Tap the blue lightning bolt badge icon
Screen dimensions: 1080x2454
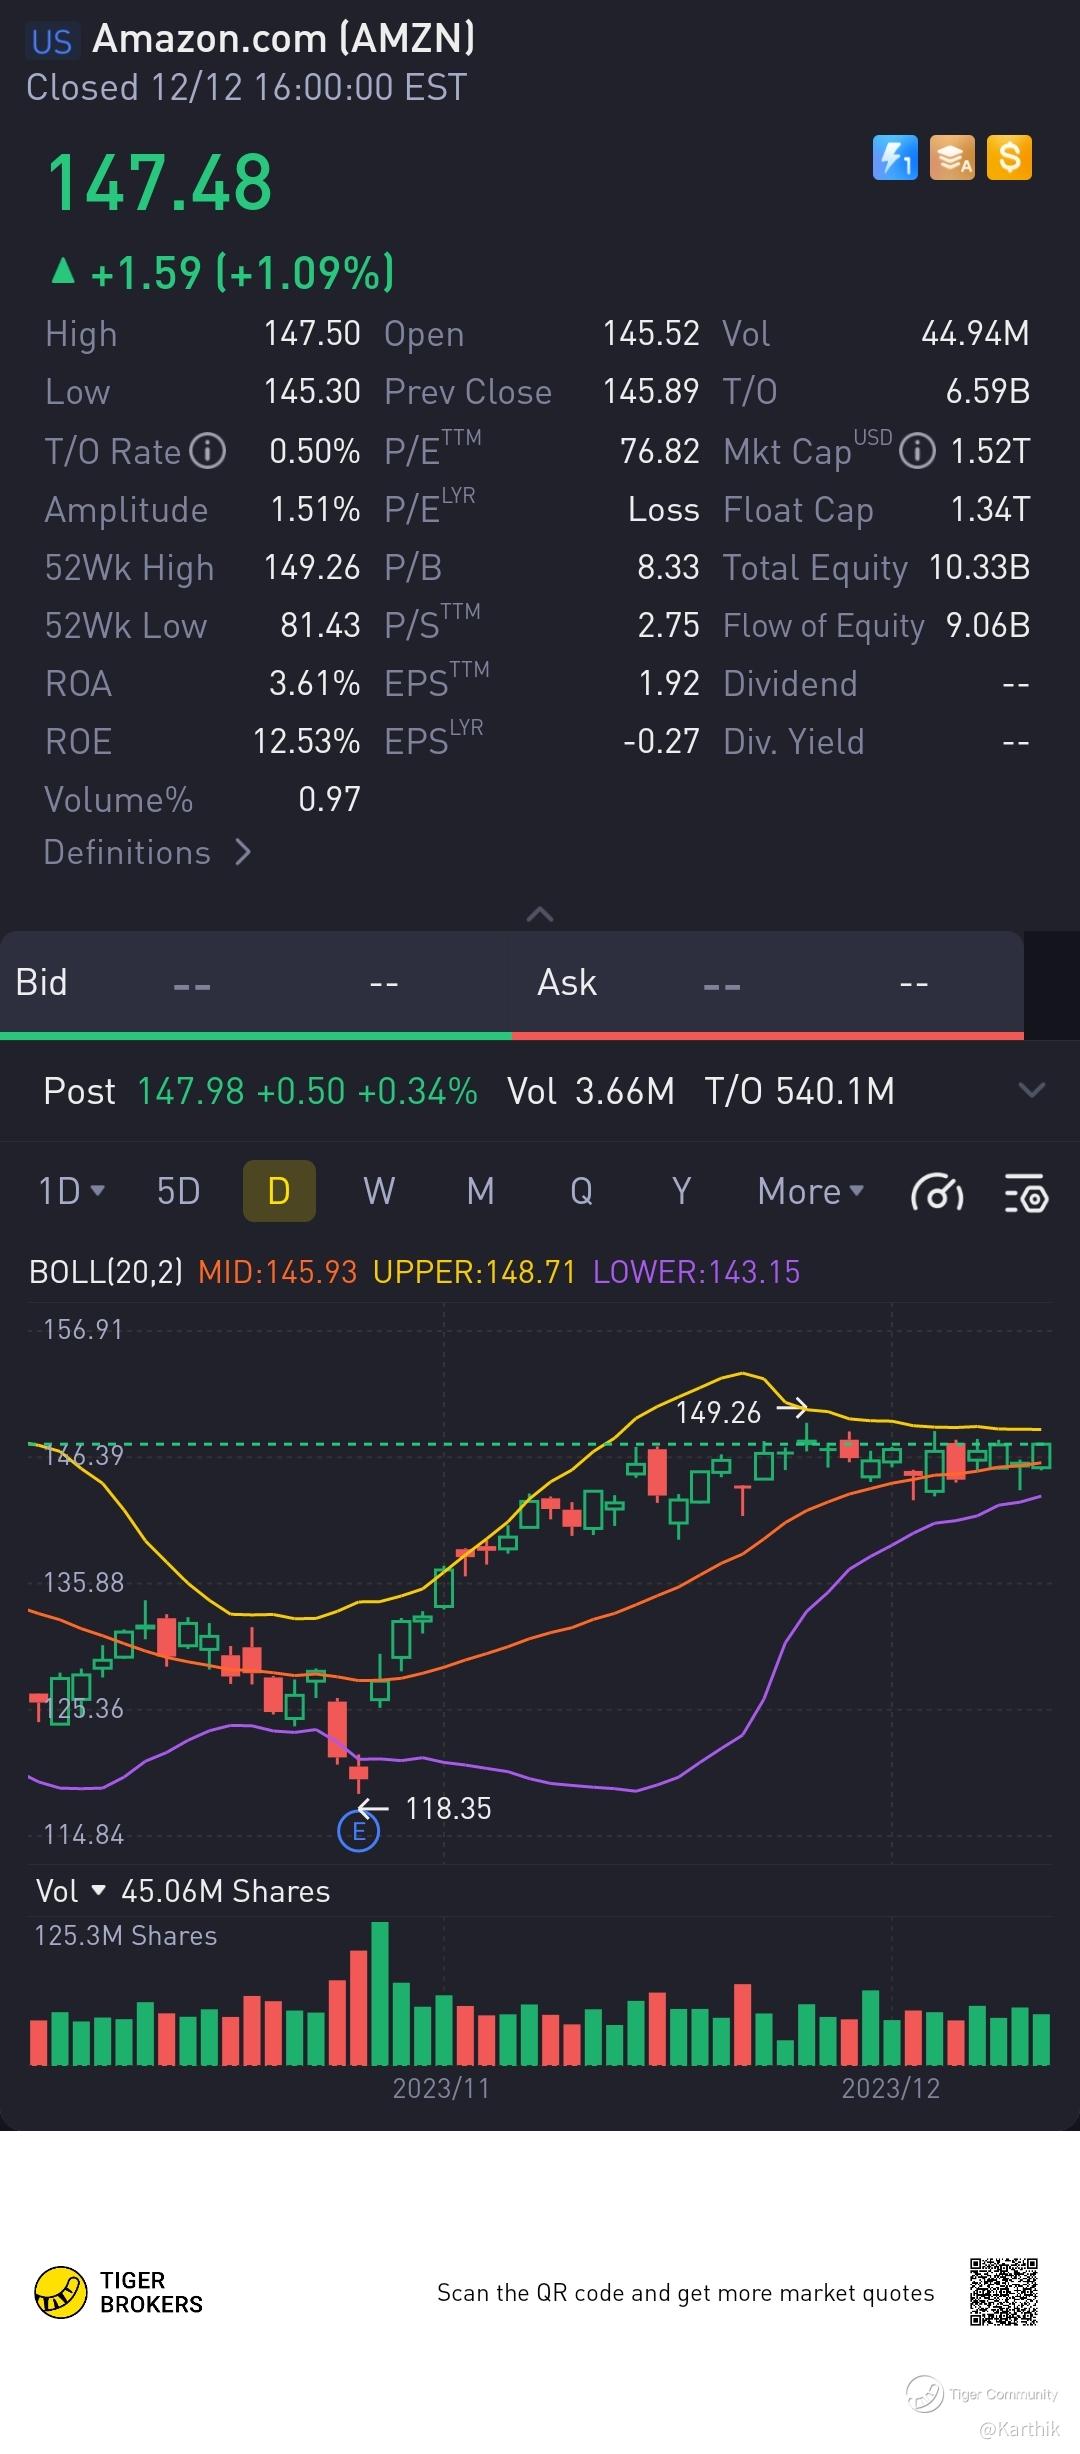895,158
